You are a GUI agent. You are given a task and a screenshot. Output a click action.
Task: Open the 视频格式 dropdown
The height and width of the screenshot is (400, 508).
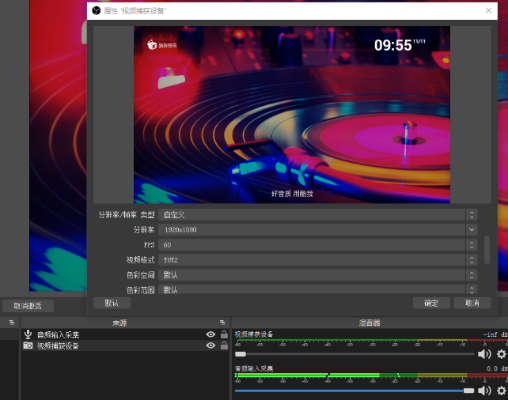pos(318,260)
